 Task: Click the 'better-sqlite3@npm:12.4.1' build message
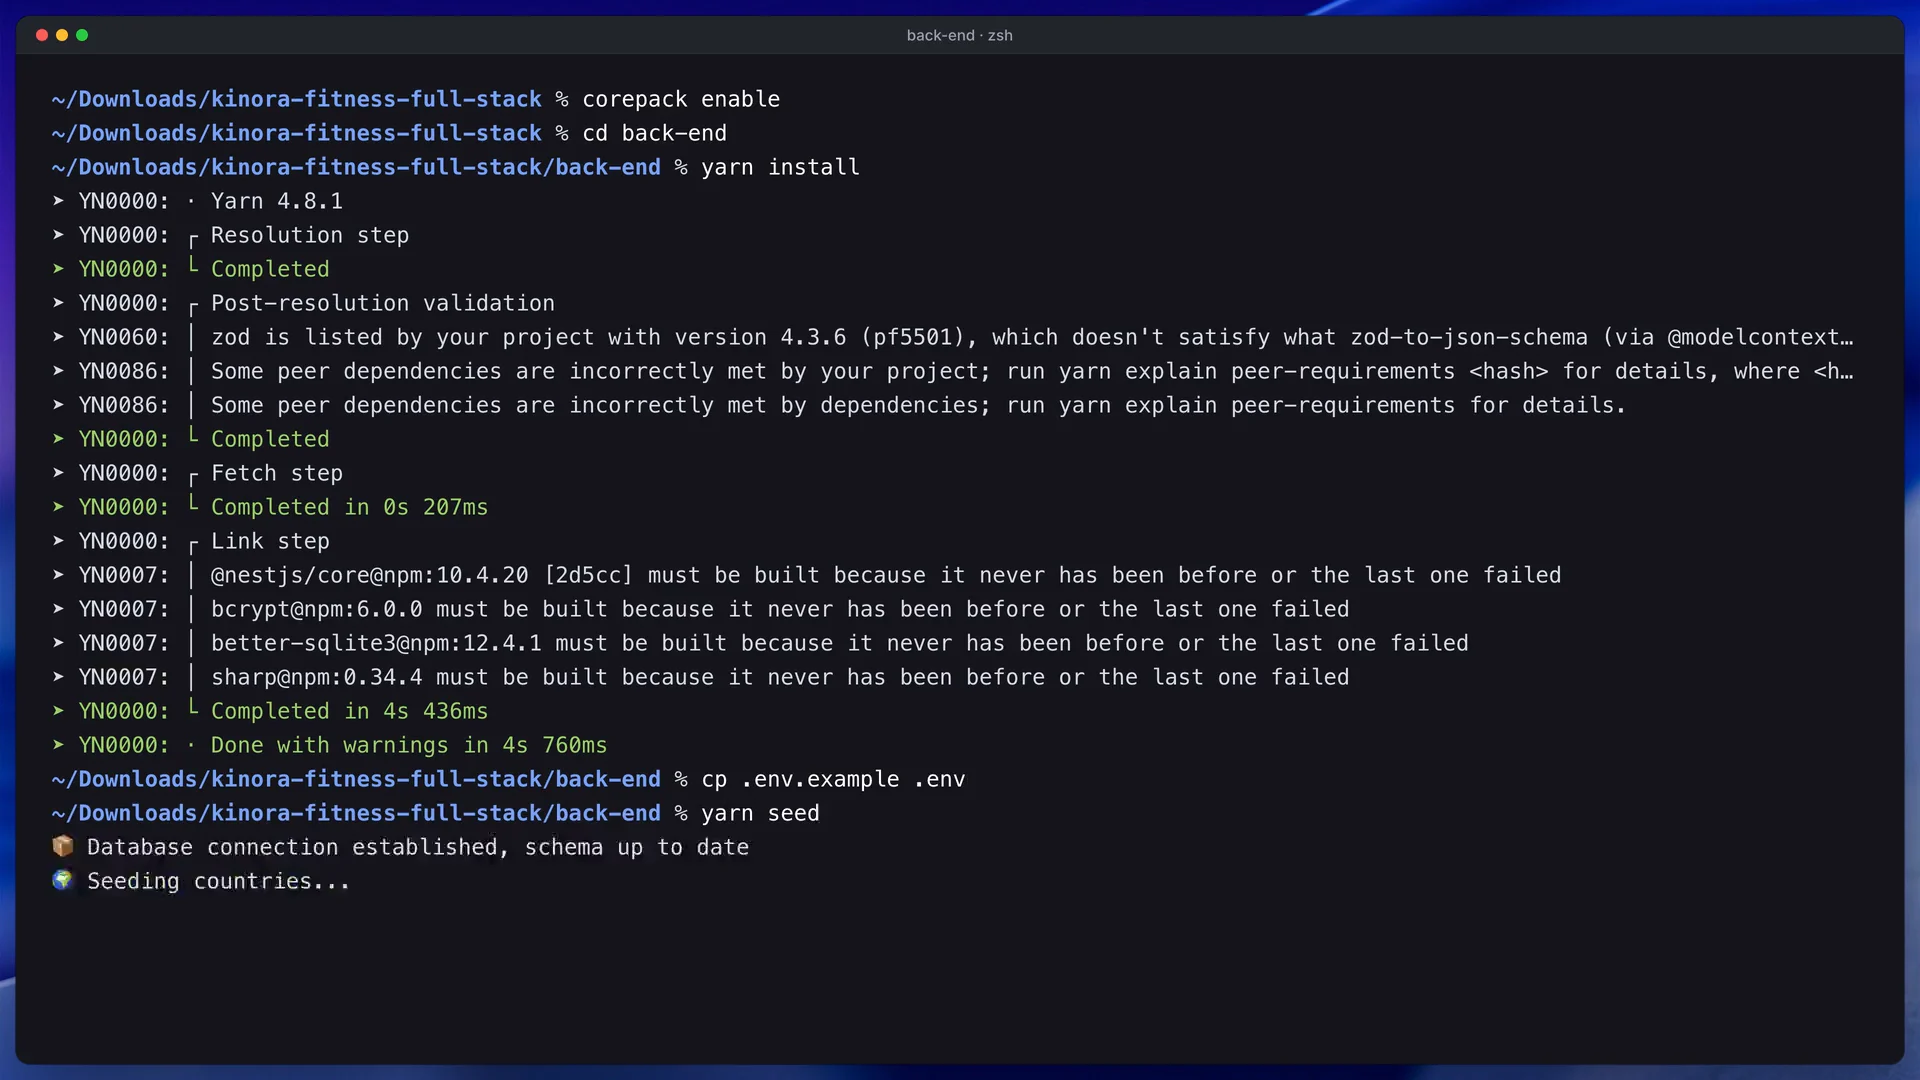(840, 643)
